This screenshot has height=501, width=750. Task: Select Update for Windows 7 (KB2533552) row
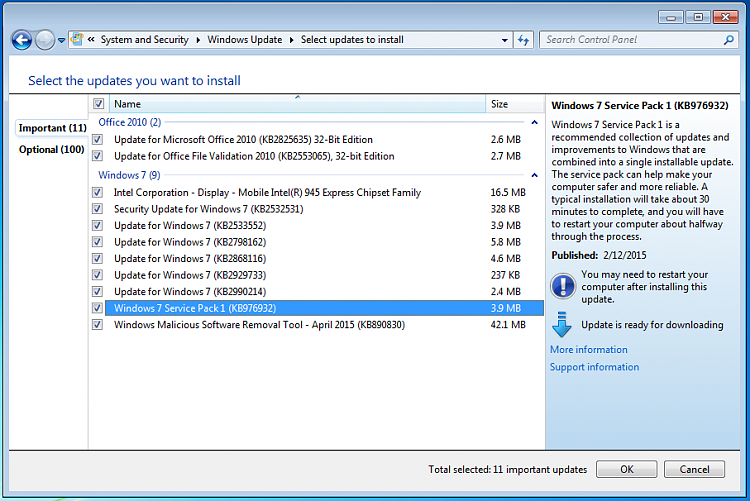[x=324, y=225]
